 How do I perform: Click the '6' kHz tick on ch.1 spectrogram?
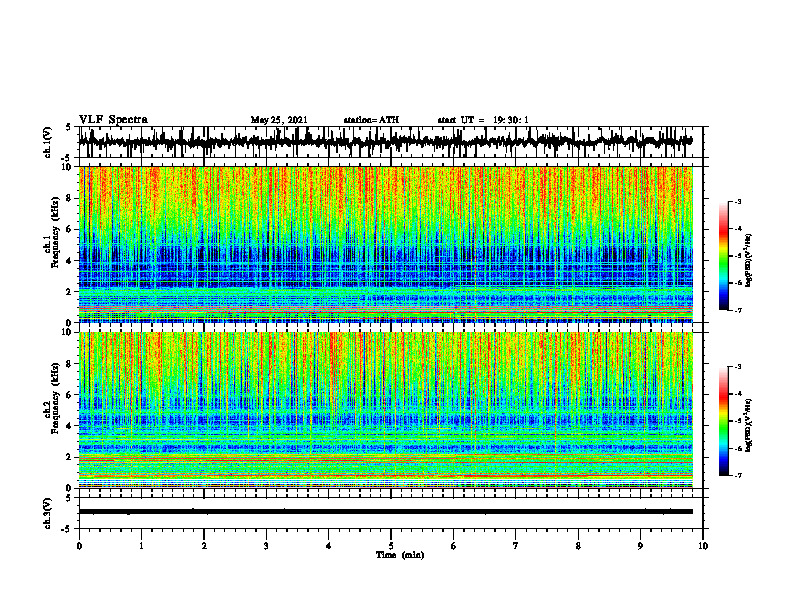click(x=69, y=229)
